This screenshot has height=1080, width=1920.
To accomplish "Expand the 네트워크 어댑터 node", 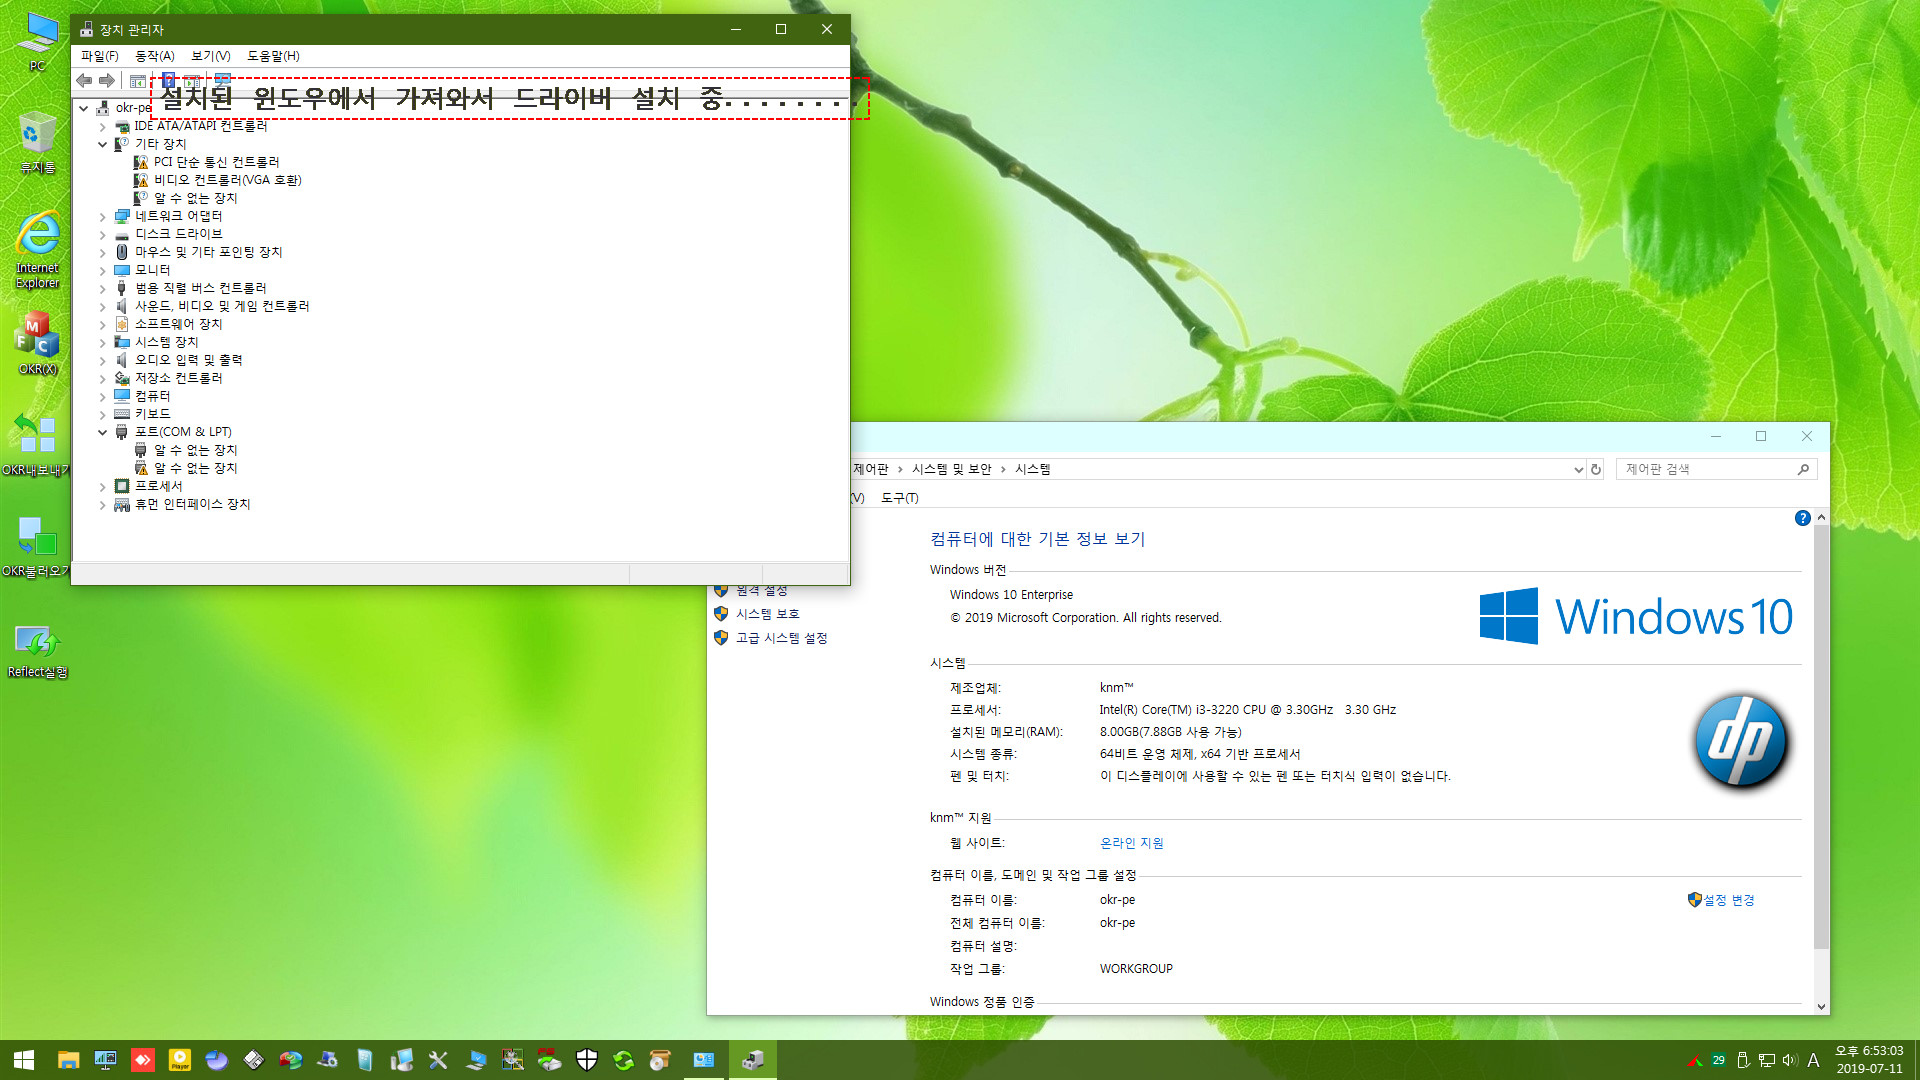I will pyautogui.click(x=102, y=217).
